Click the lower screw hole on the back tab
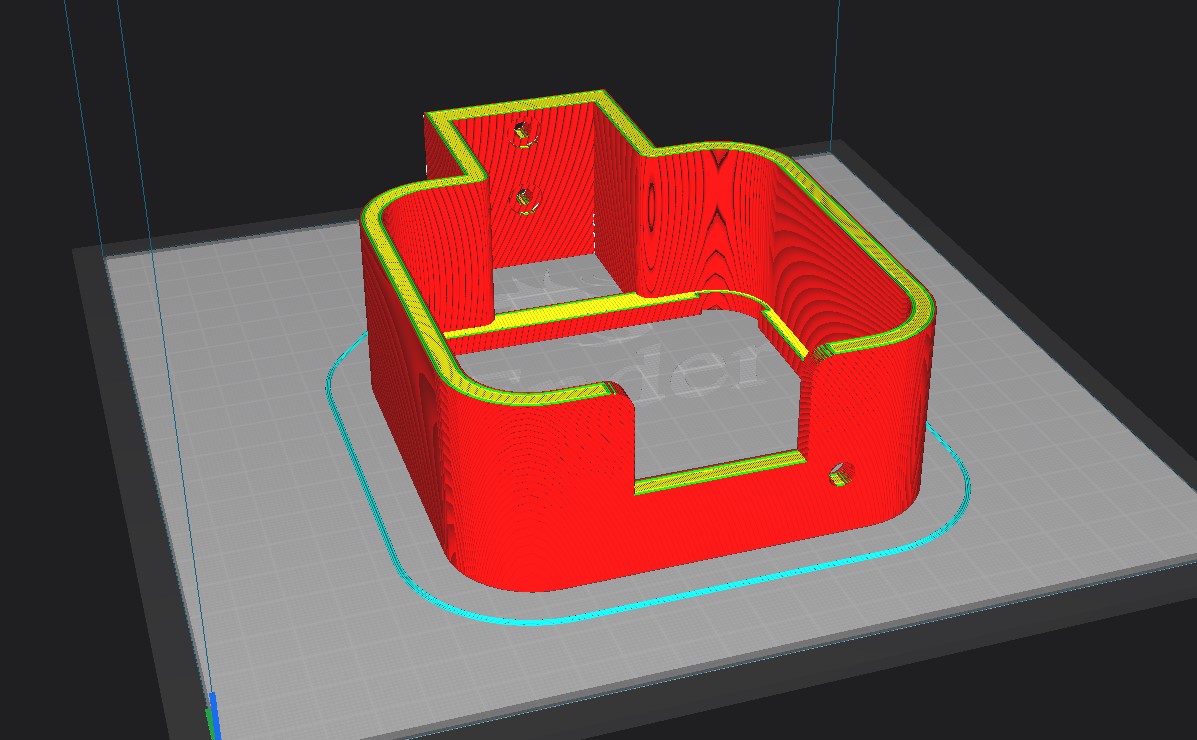The height and width of the screenshot is (740, 1197). click(523, 200)
